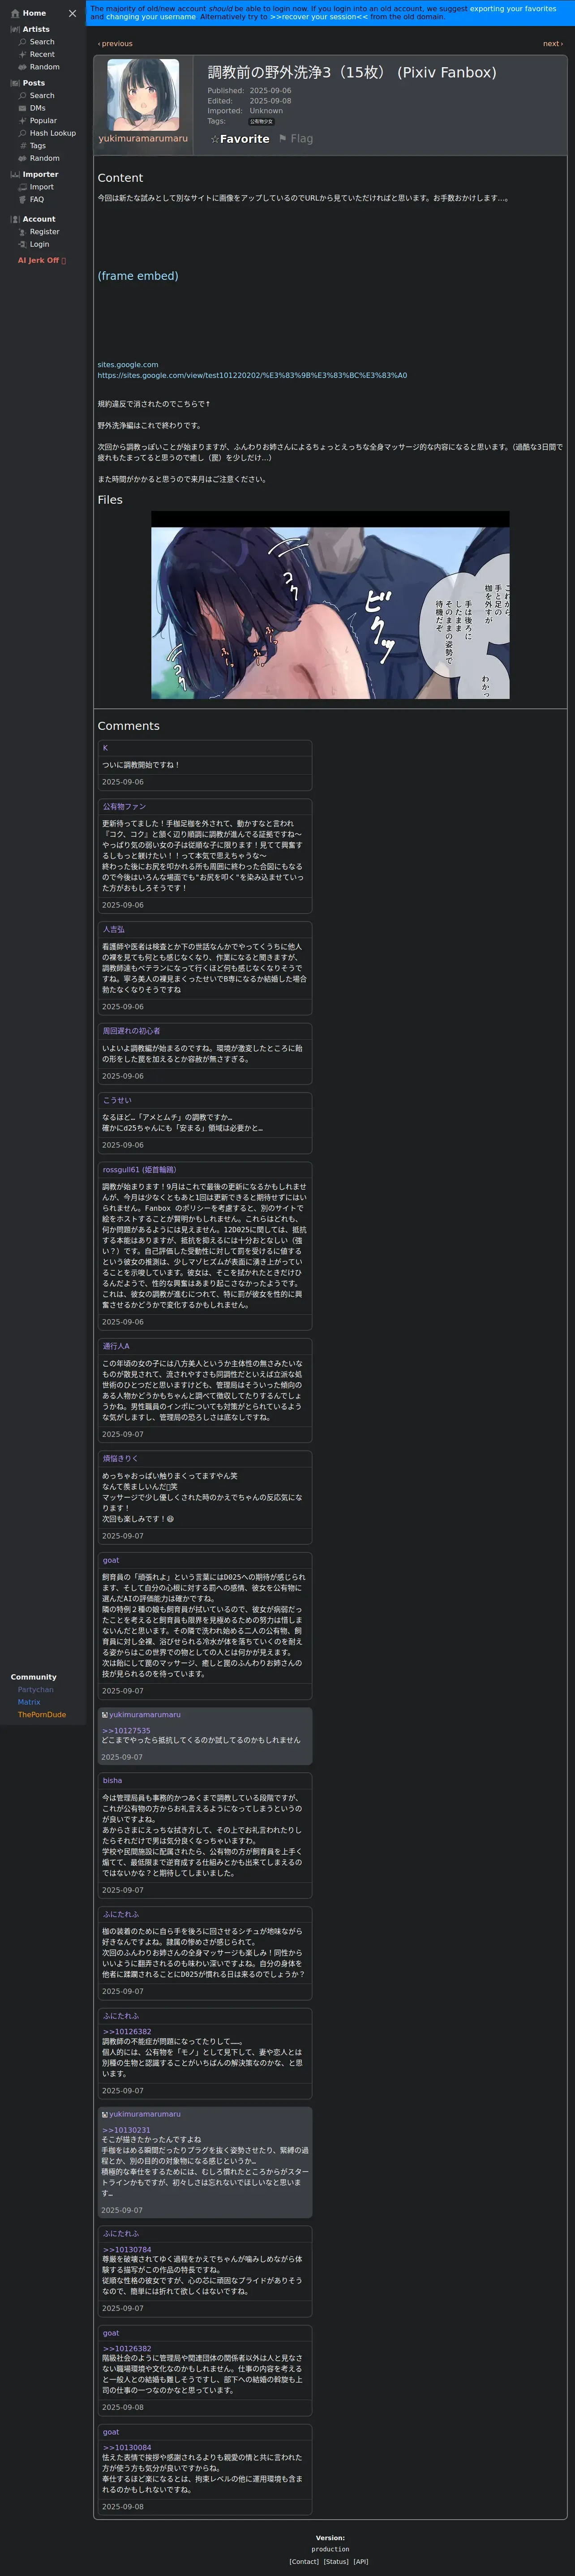Click the 公有物少女 tag
The height and width of the screenshot is (2576, 575).
[261, 122]
